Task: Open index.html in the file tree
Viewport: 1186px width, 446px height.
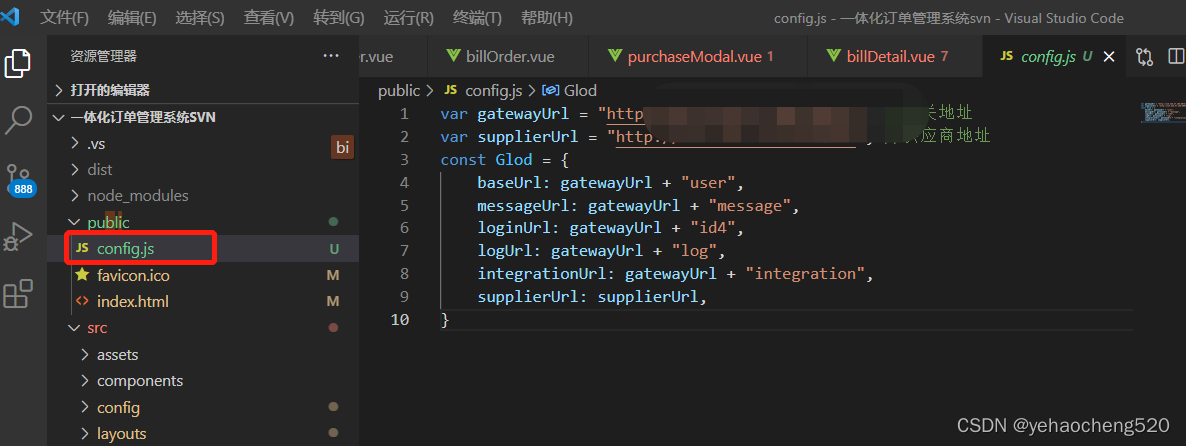Action: [x=203, y=302]
